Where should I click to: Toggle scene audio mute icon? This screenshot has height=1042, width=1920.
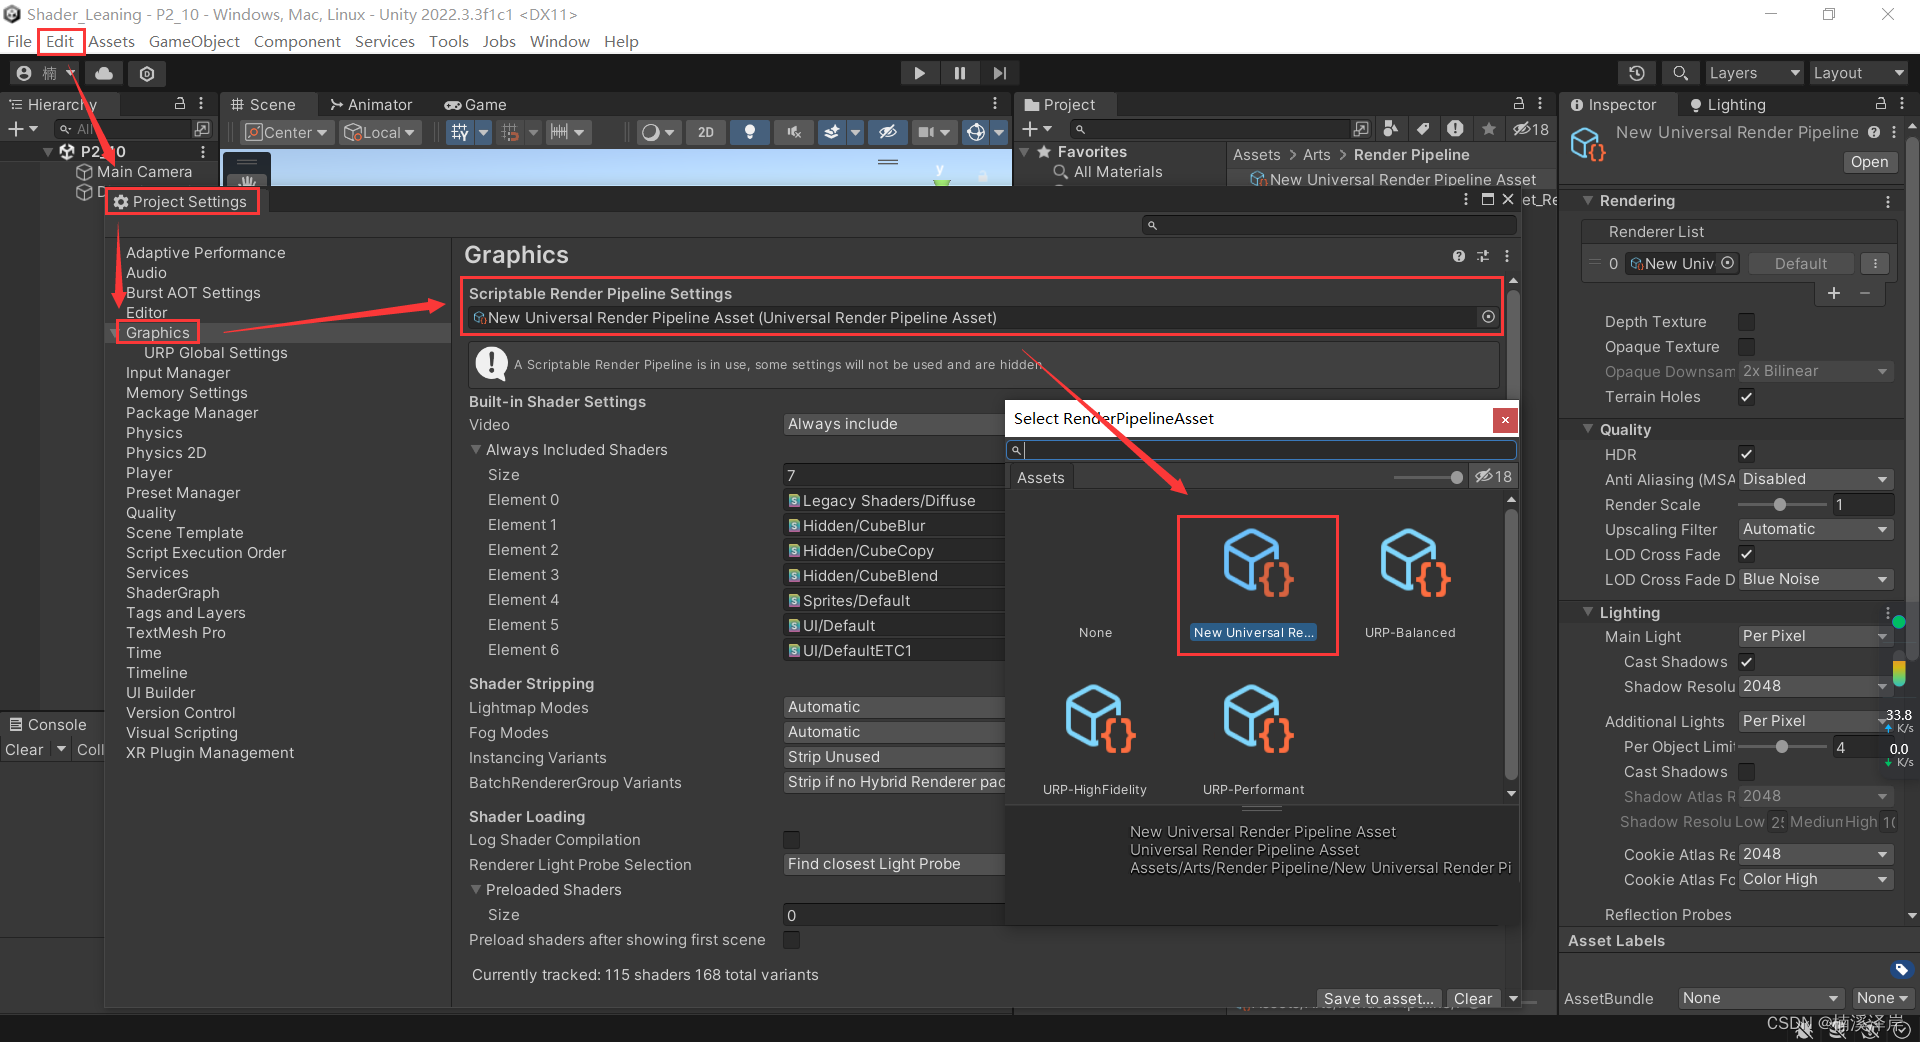click(794, 132)
